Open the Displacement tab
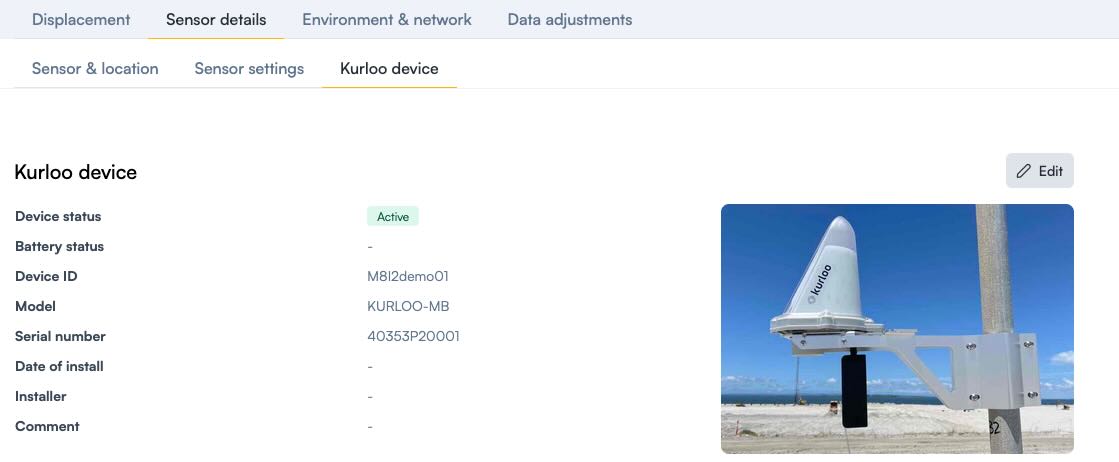 [81, 19]
